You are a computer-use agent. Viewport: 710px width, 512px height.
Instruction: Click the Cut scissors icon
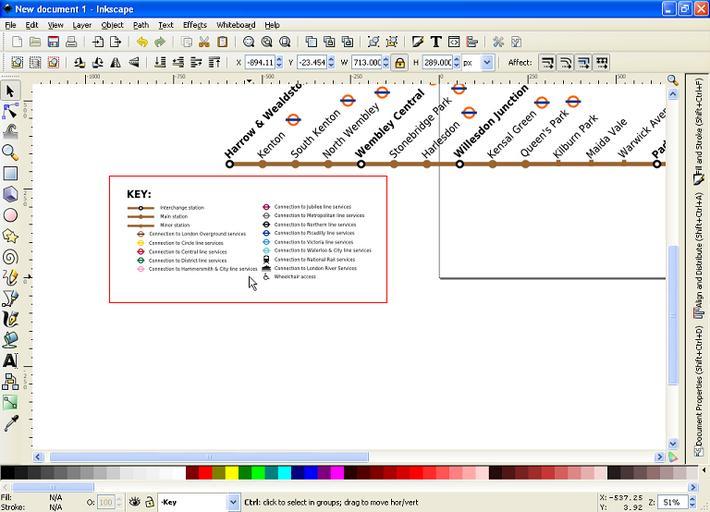point(204,42)
